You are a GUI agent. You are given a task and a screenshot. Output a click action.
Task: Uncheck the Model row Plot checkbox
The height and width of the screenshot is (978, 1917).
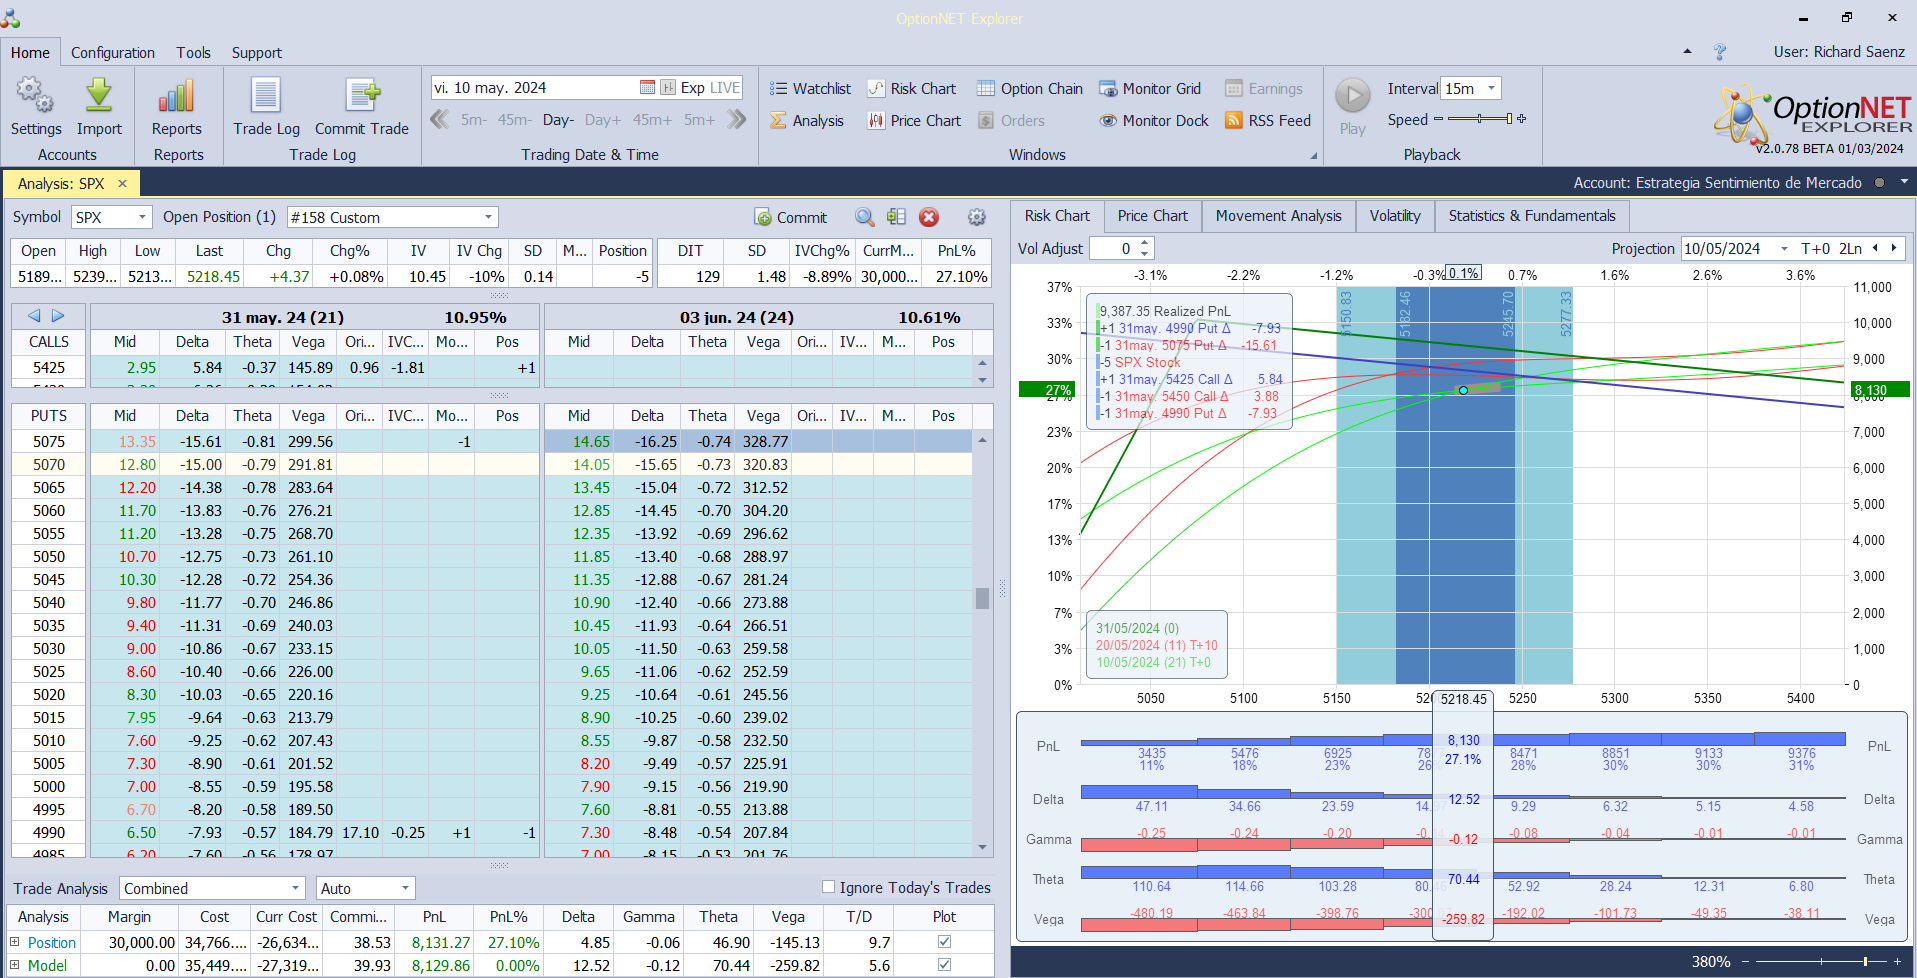[944, 965]
